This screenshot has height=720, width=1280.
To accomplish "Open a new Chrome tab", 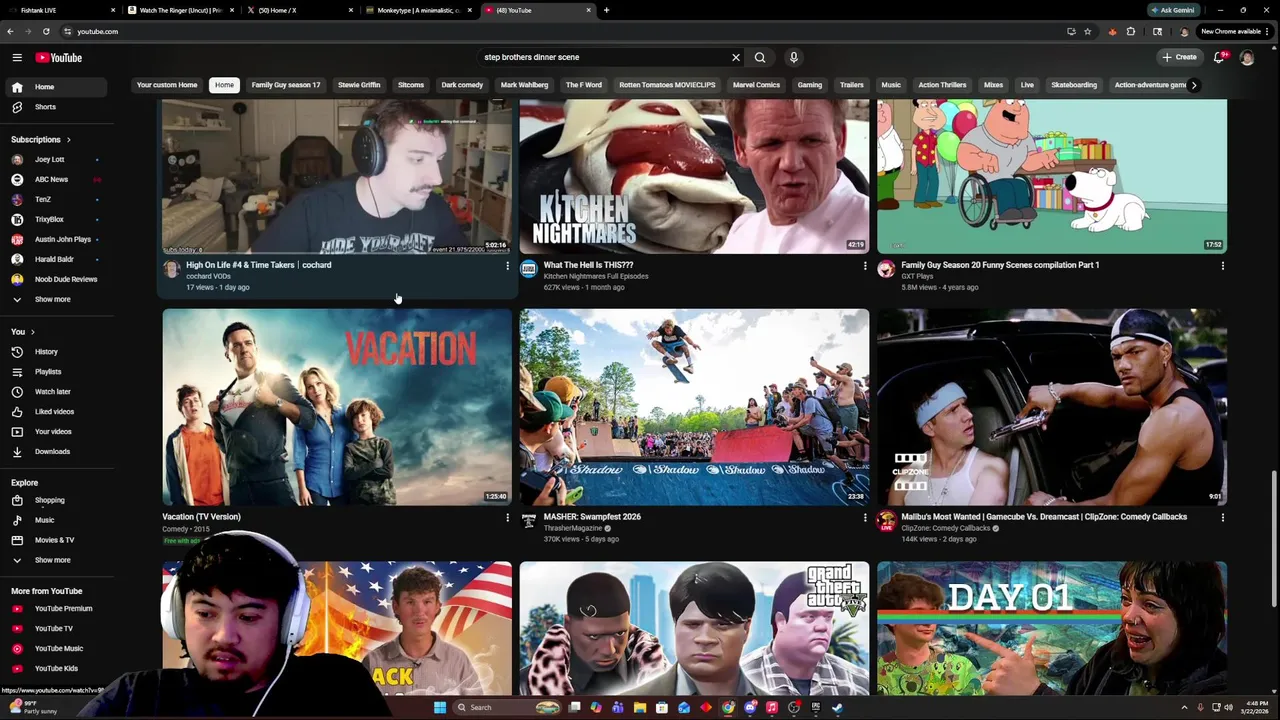I will [x=606, y=10].
